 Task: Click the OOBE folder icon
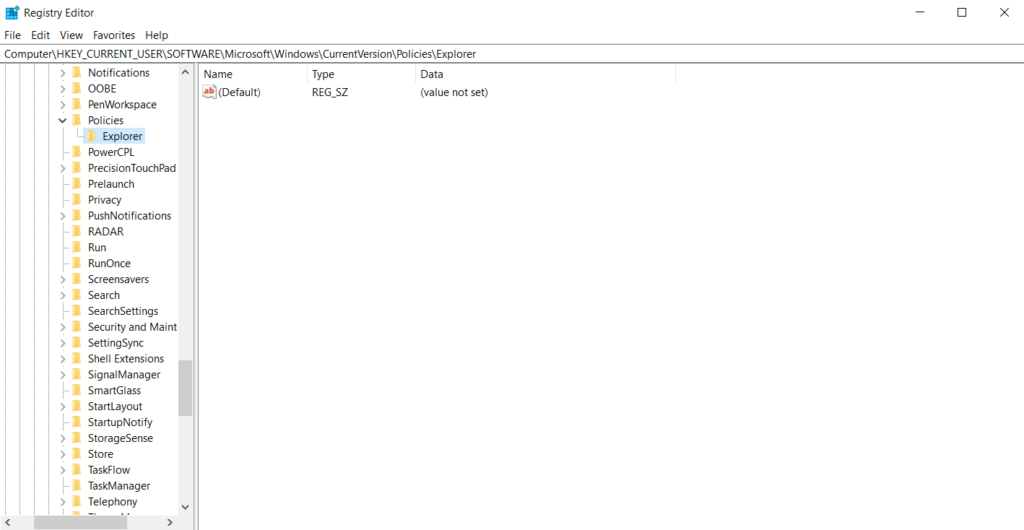point(76,89)
